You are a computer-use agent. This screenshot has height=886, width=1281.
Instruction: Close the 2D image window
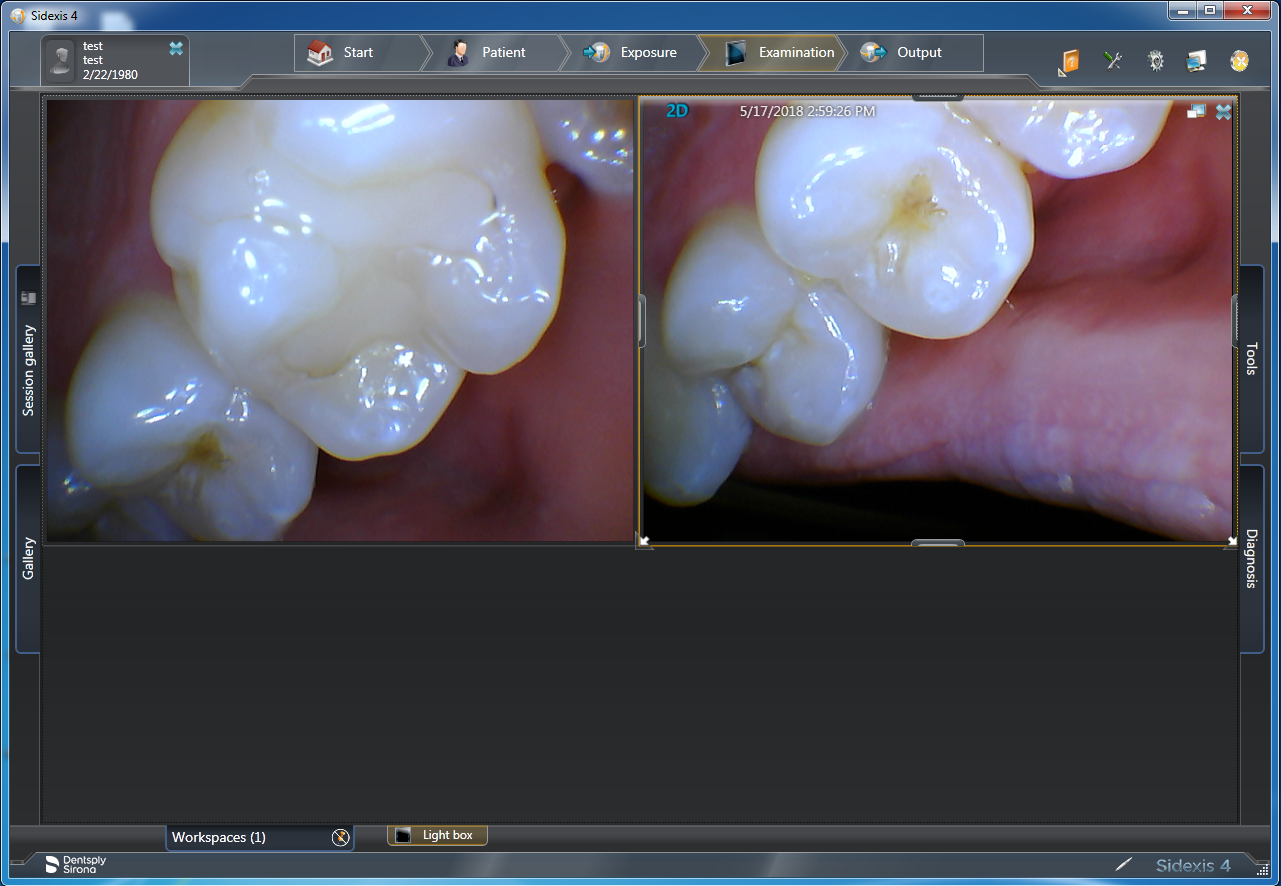click(x=1223, y=112)
